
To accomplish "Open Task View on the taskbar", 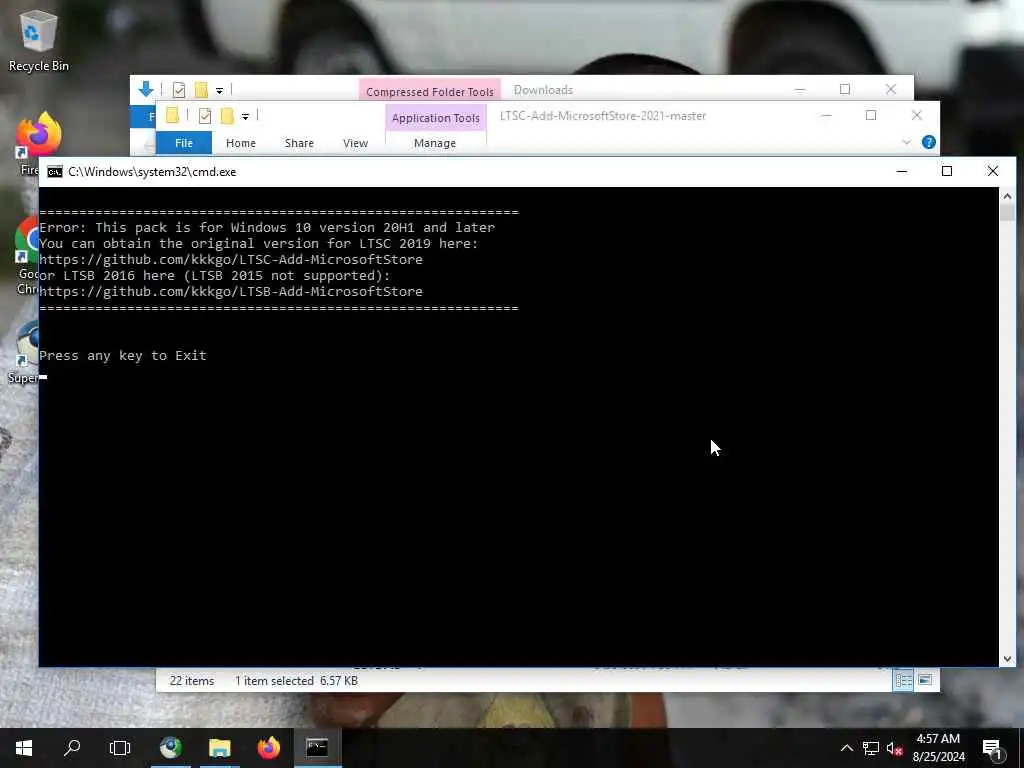I will click(x=120, y=748).
